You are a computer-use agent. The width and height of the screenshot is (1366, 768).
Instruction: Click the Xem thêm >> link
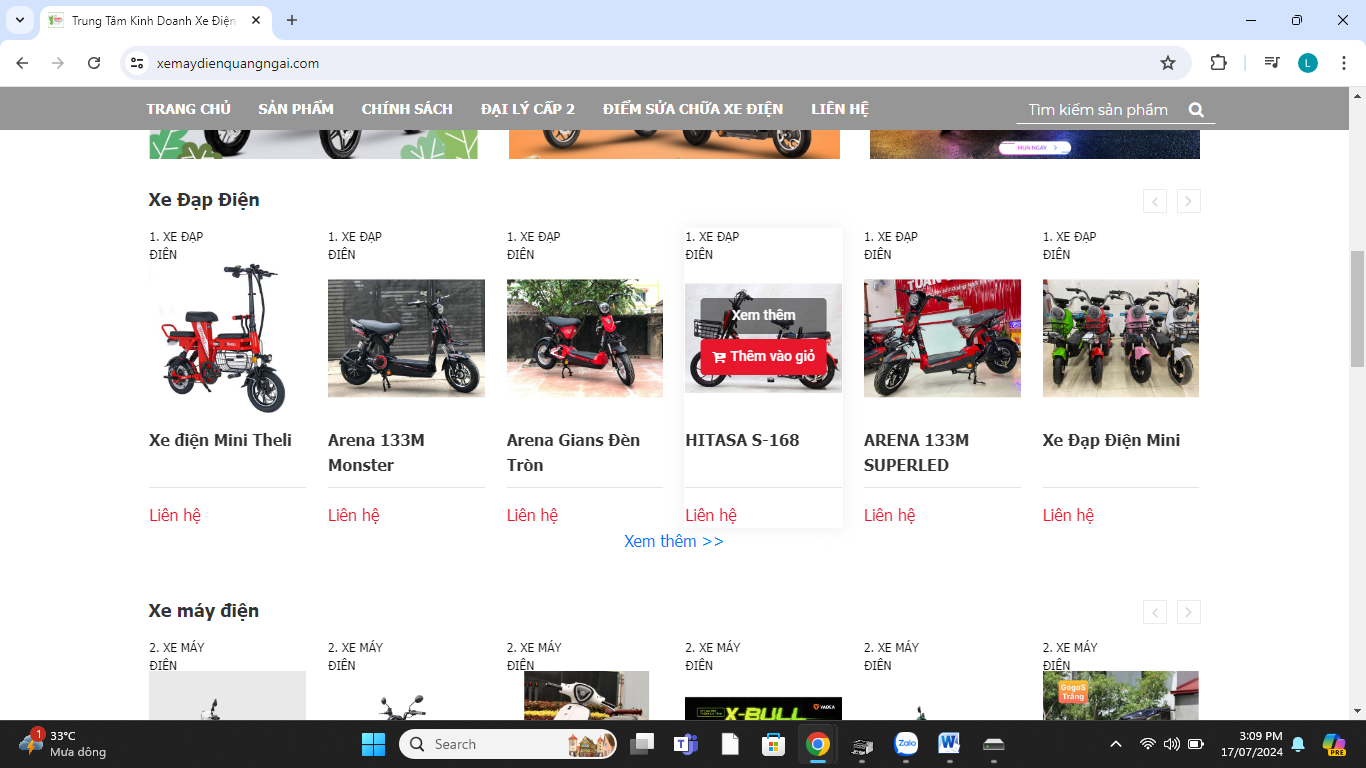click(673, 541)
